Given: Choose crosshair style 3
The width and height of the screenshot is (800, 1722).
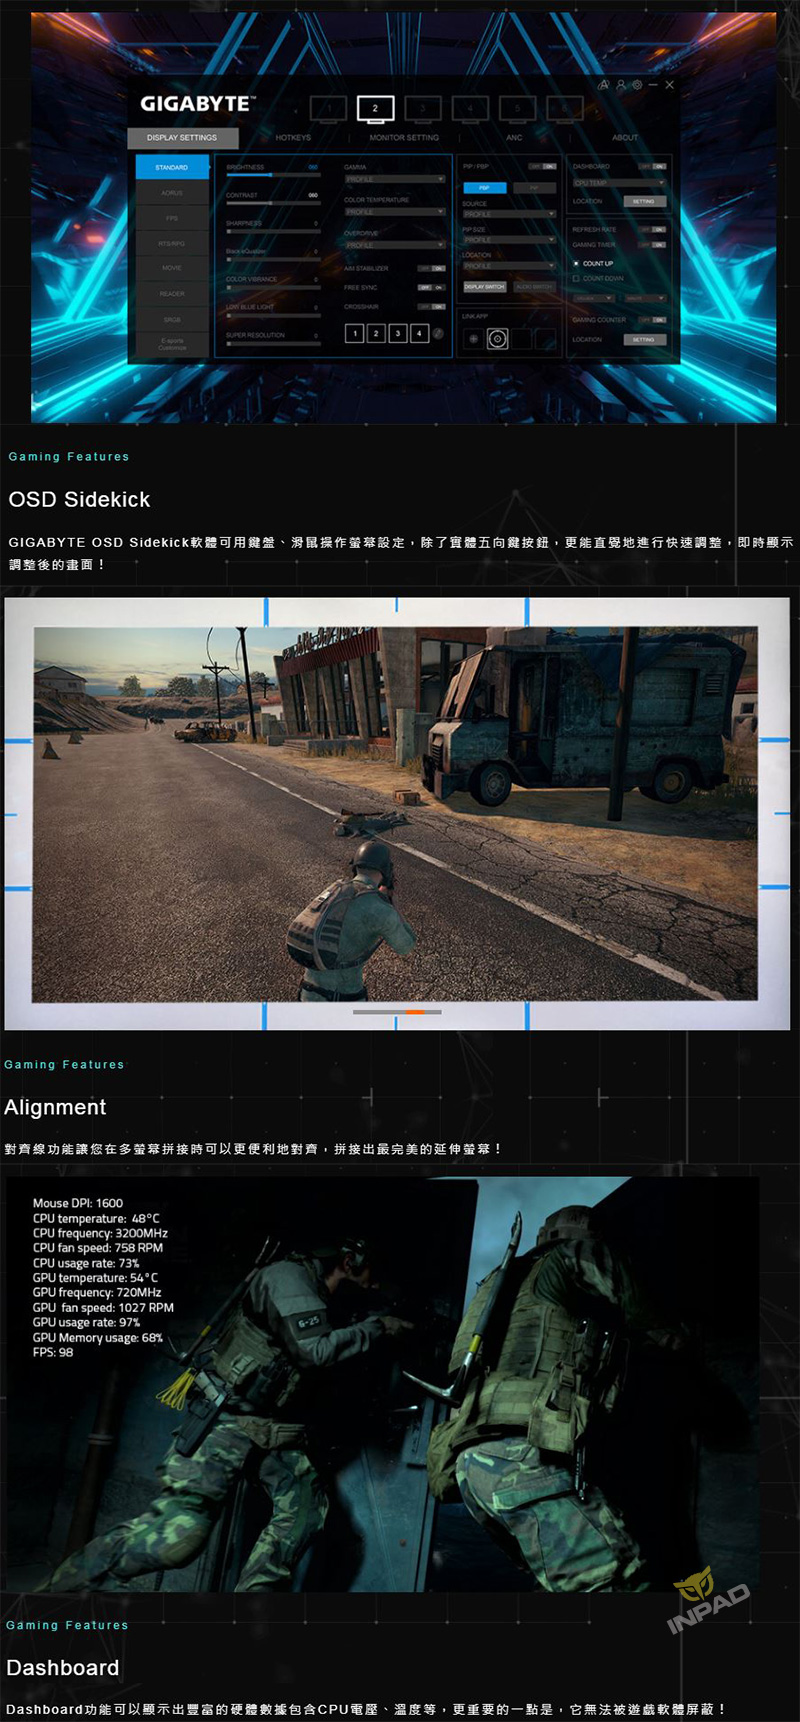Looking at the screenshot, I should coord(398,333).
